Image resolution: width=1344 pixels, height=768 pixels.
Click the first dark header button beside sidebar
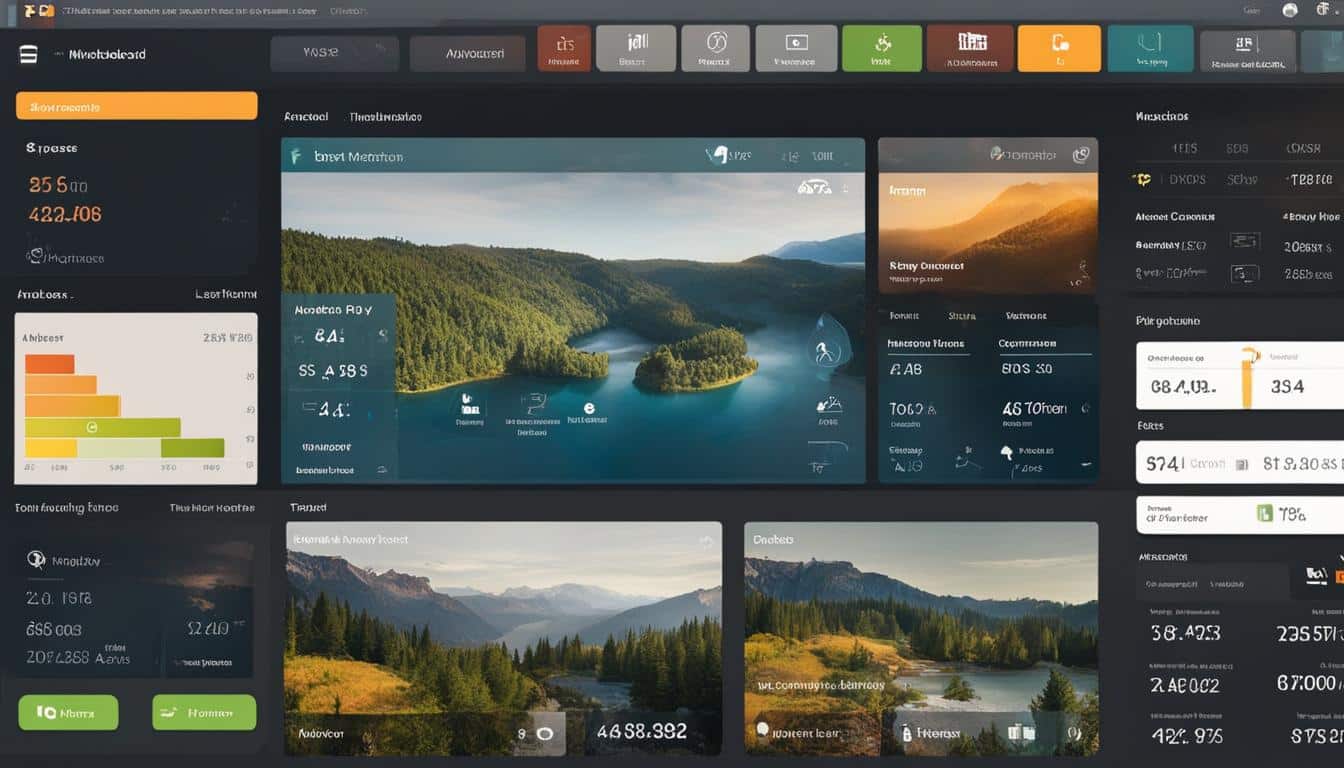pyautogui.click(x=335, y=54)
